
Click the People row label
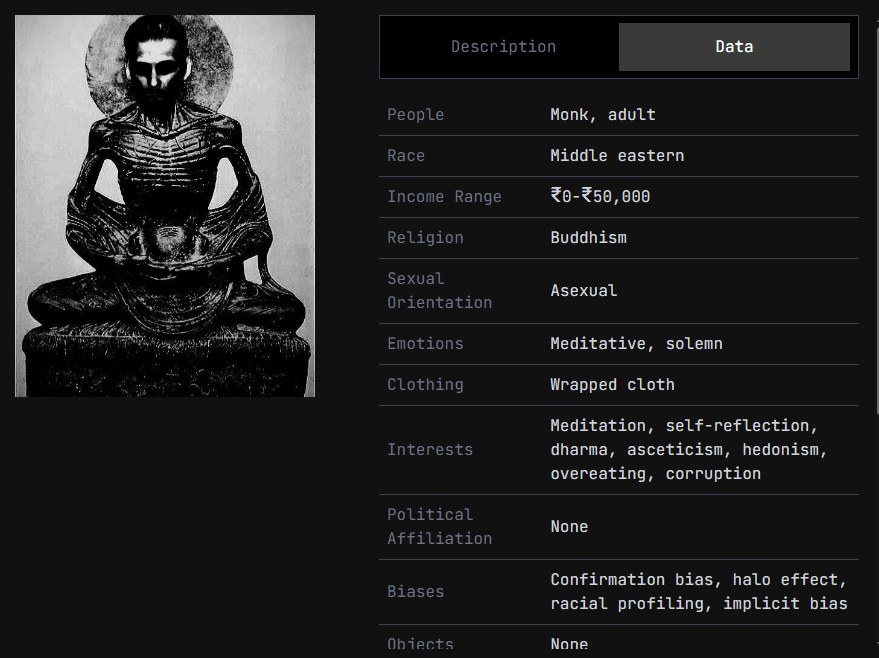point(415,115)
